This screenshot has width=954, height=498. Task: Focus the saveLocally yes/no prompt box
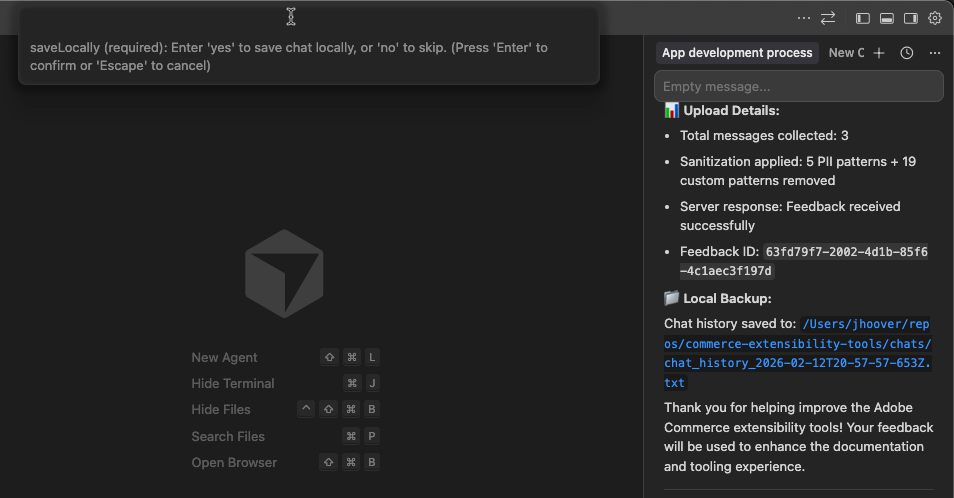point(308,56)
